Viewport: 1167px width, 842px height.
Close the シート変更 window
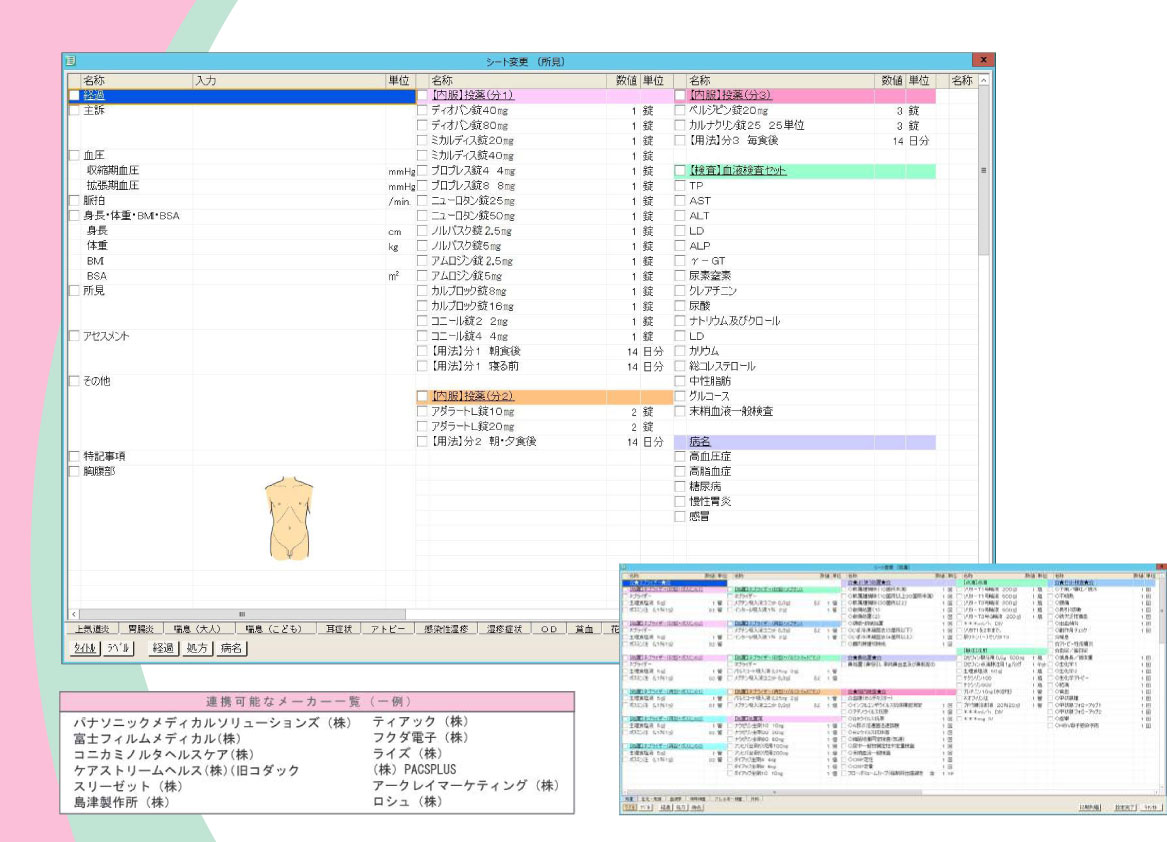pos(984,61)
